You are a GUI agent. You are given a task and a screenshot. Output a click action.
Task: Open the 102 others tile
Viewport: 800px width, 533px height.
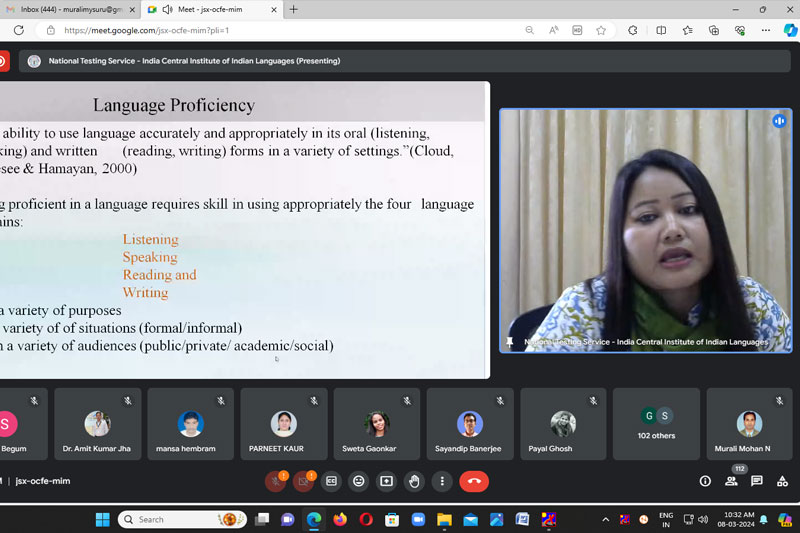click(x=656, y=424)
